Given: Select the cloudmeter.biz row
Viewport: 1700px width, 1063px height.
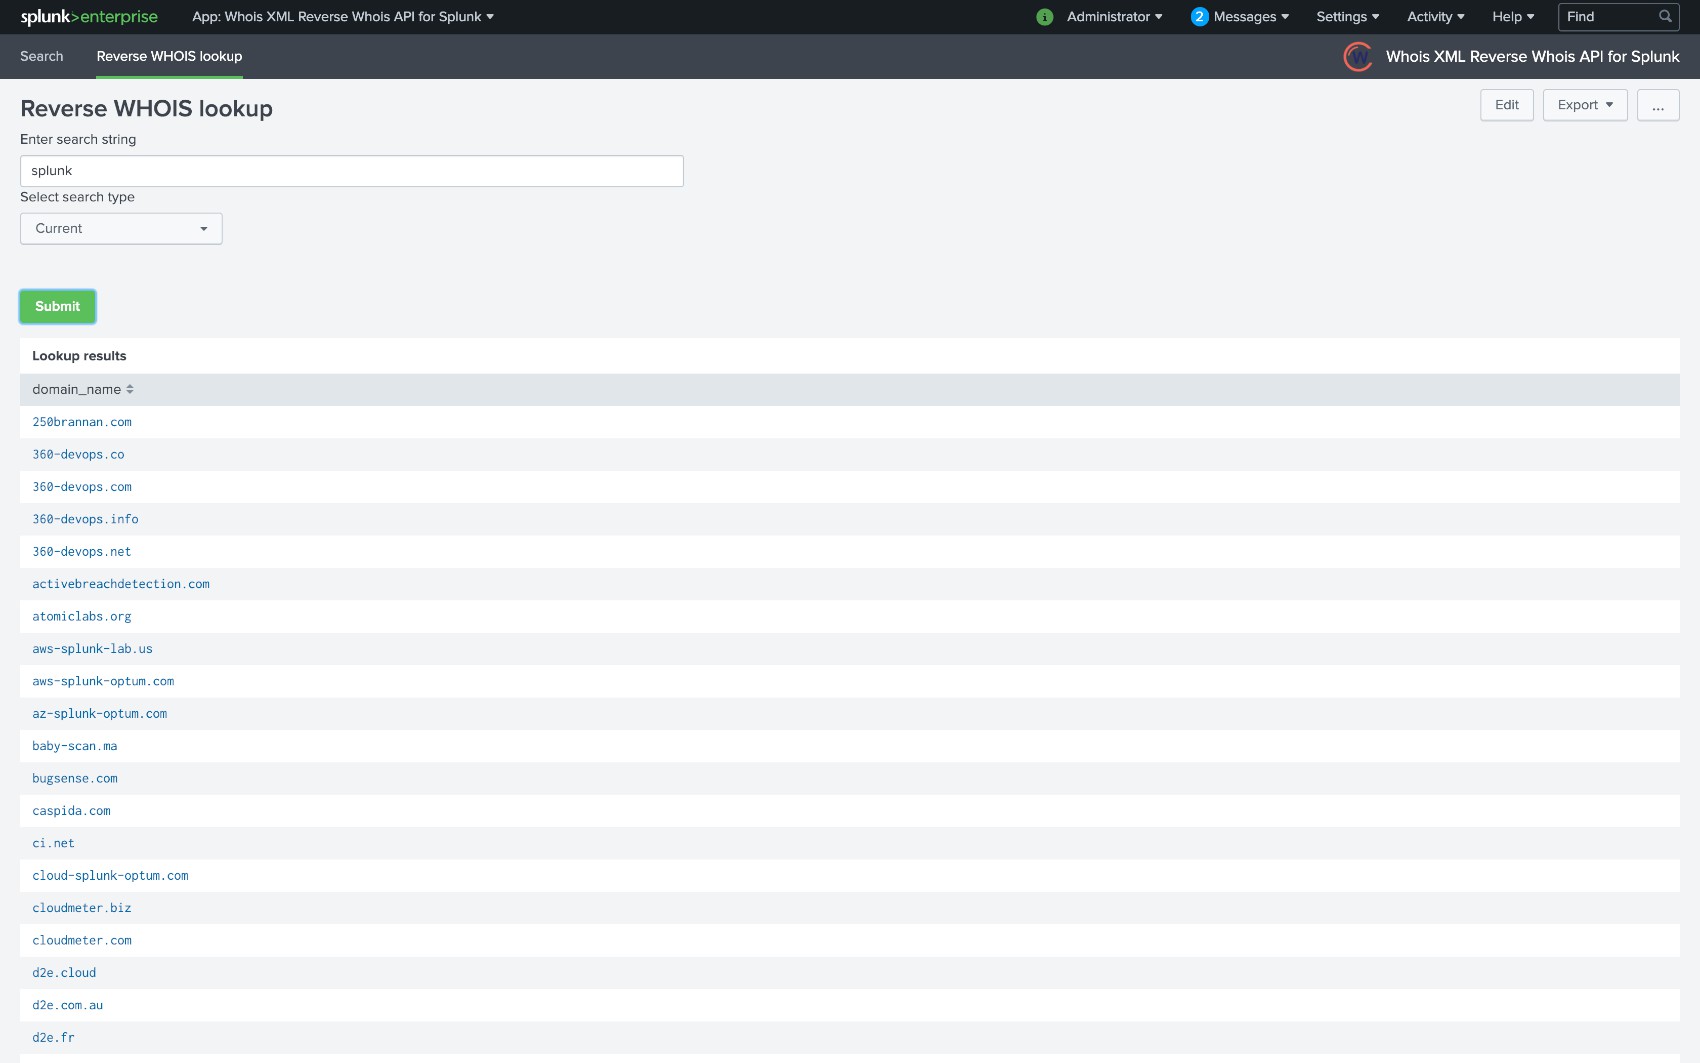Looking at the screenshot, I should 850,908.
